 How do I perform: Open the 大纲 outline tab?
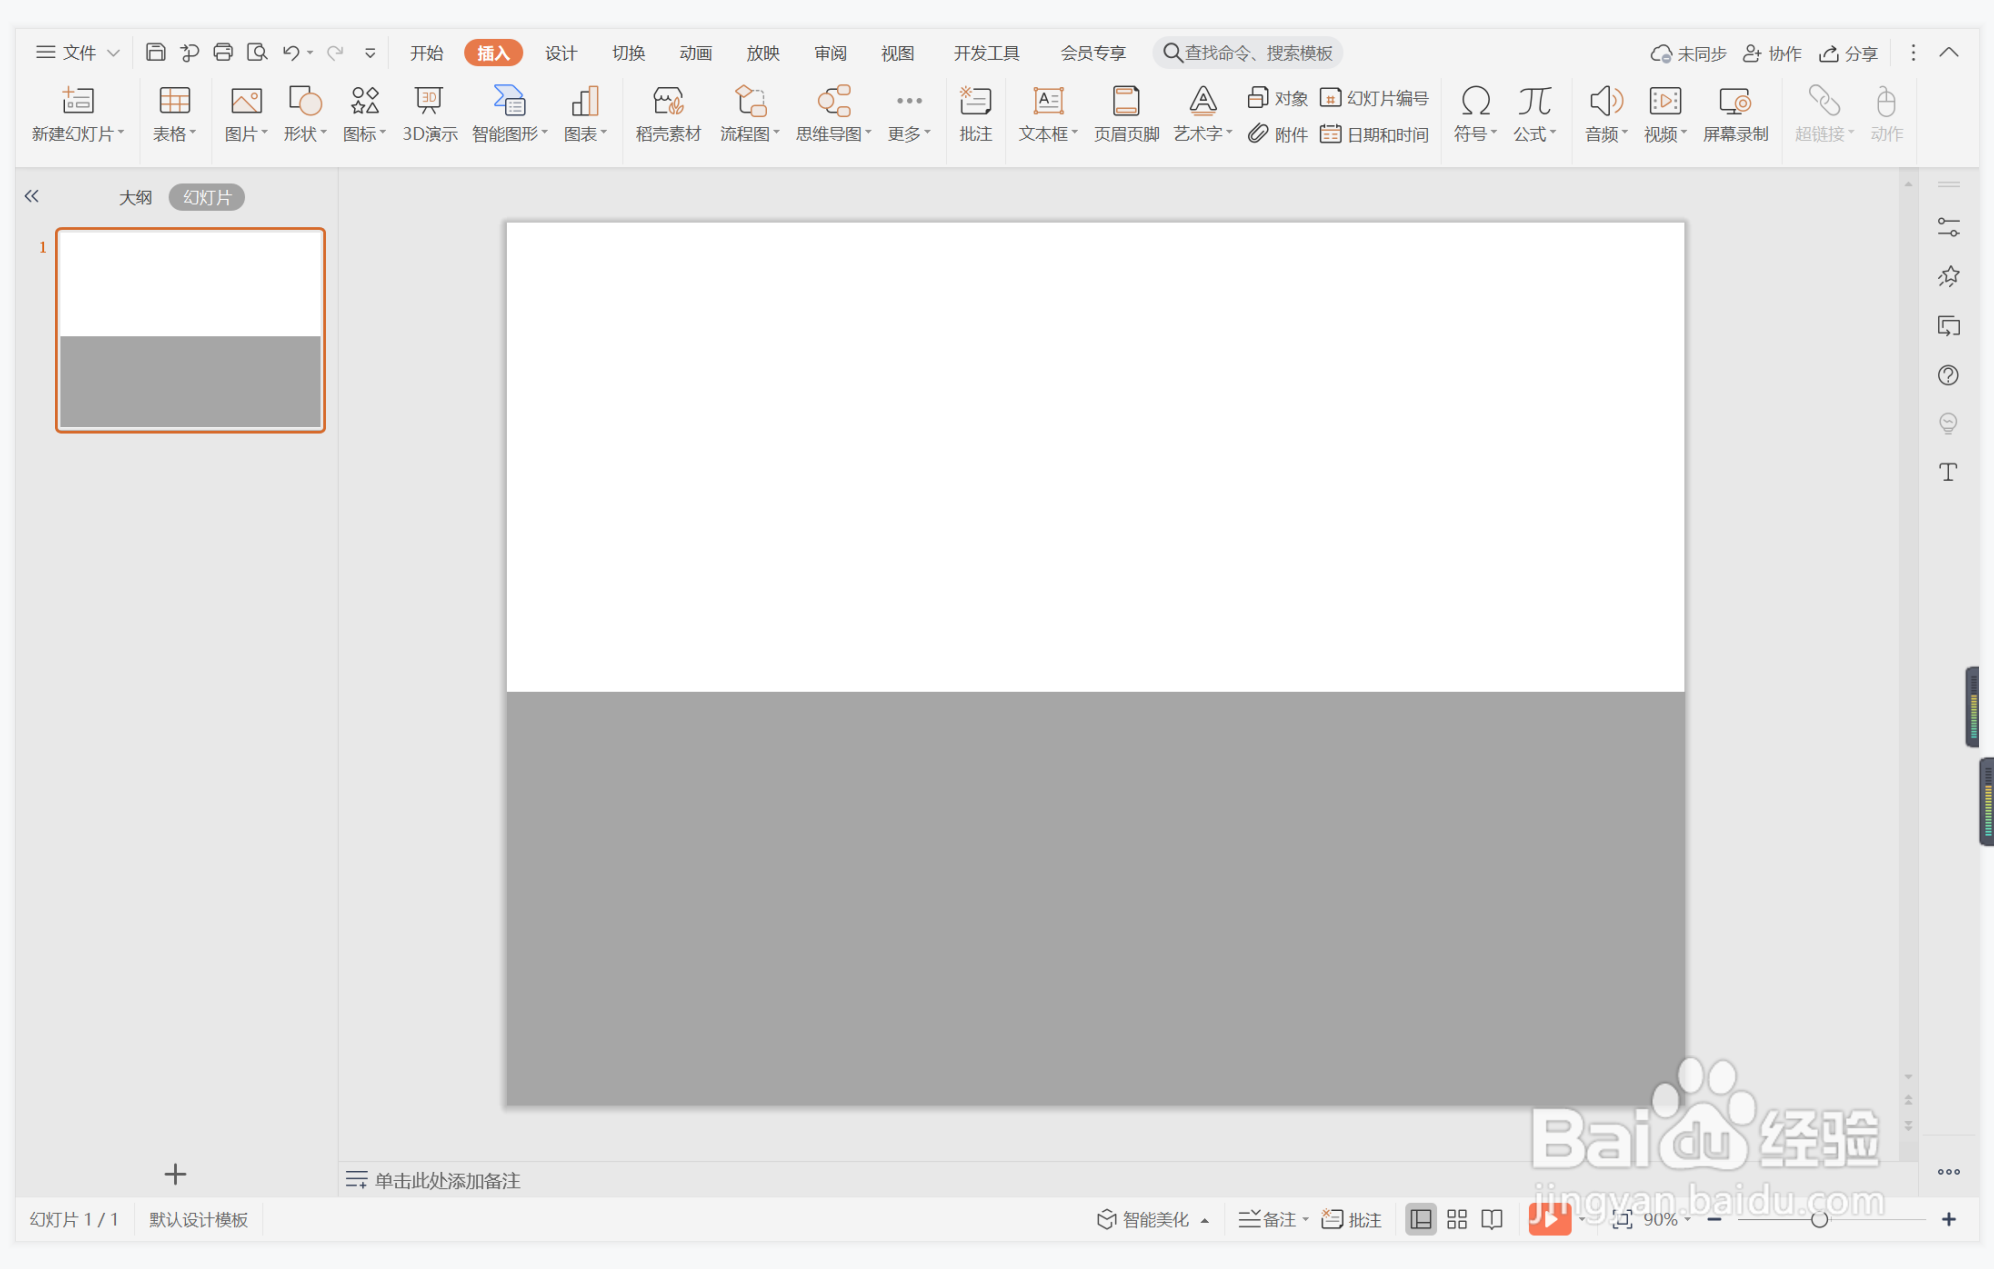click(135, 197)
